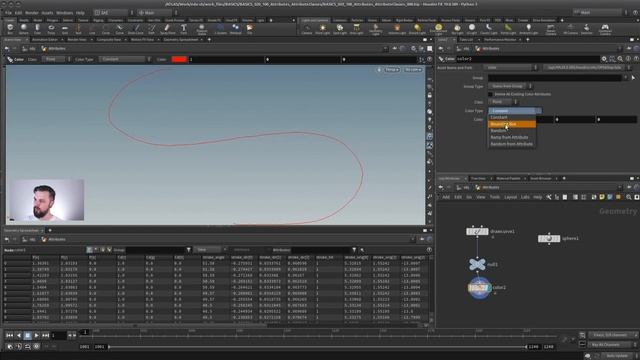Open the Render menu
The image size is (640, 360).
(x=32, y=13)
